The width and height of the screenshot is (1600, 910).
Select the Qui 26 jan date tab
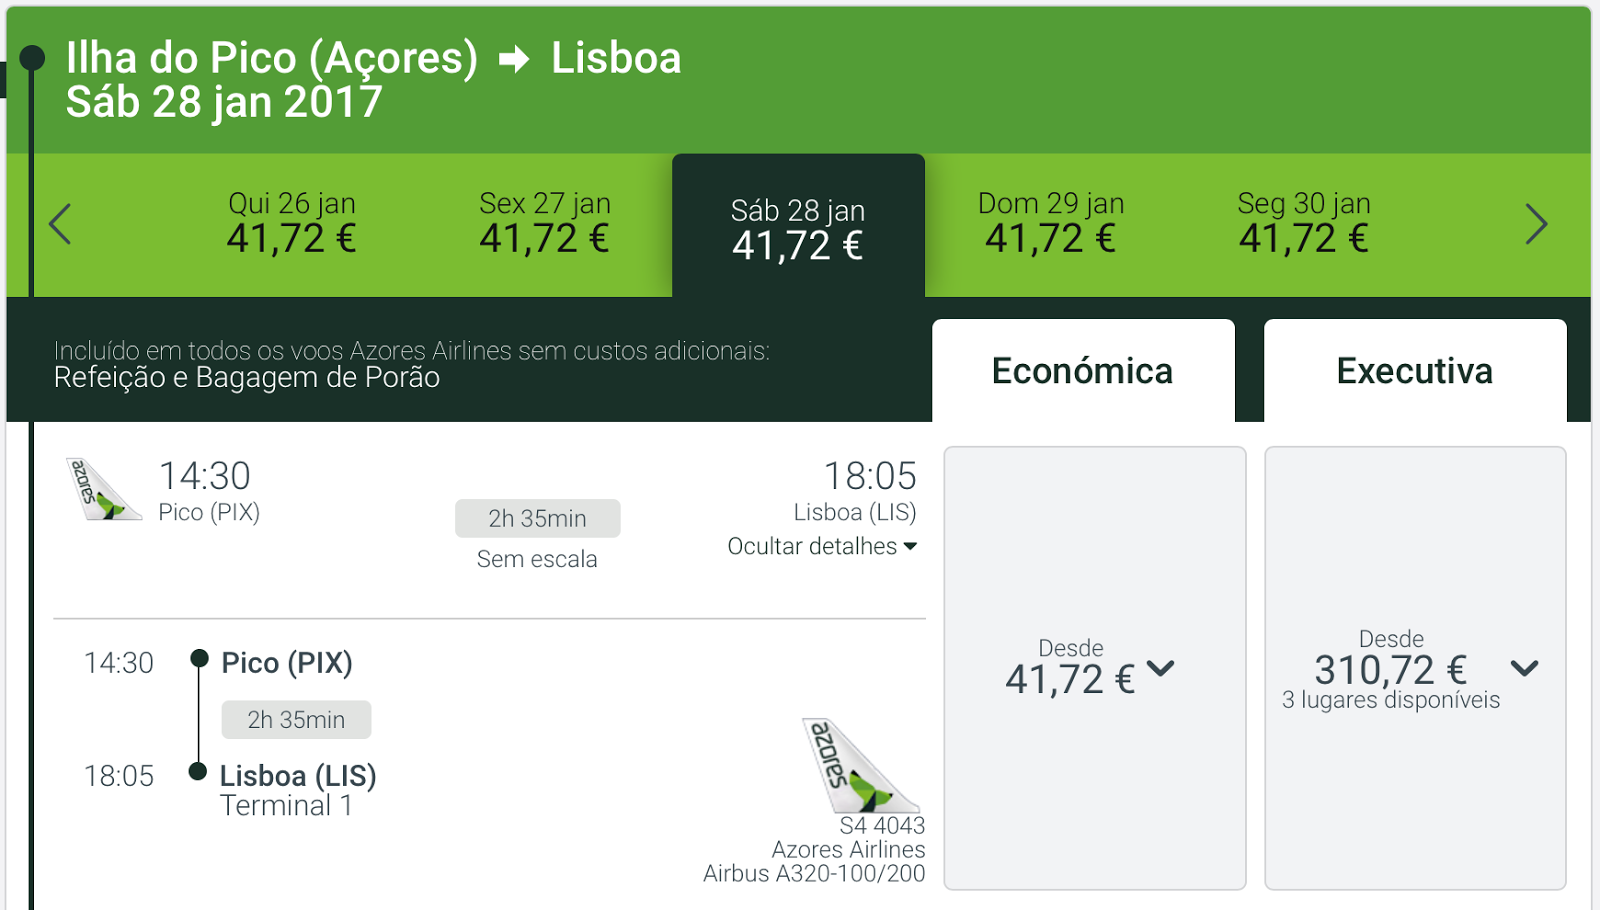click(x=292, y=224)
